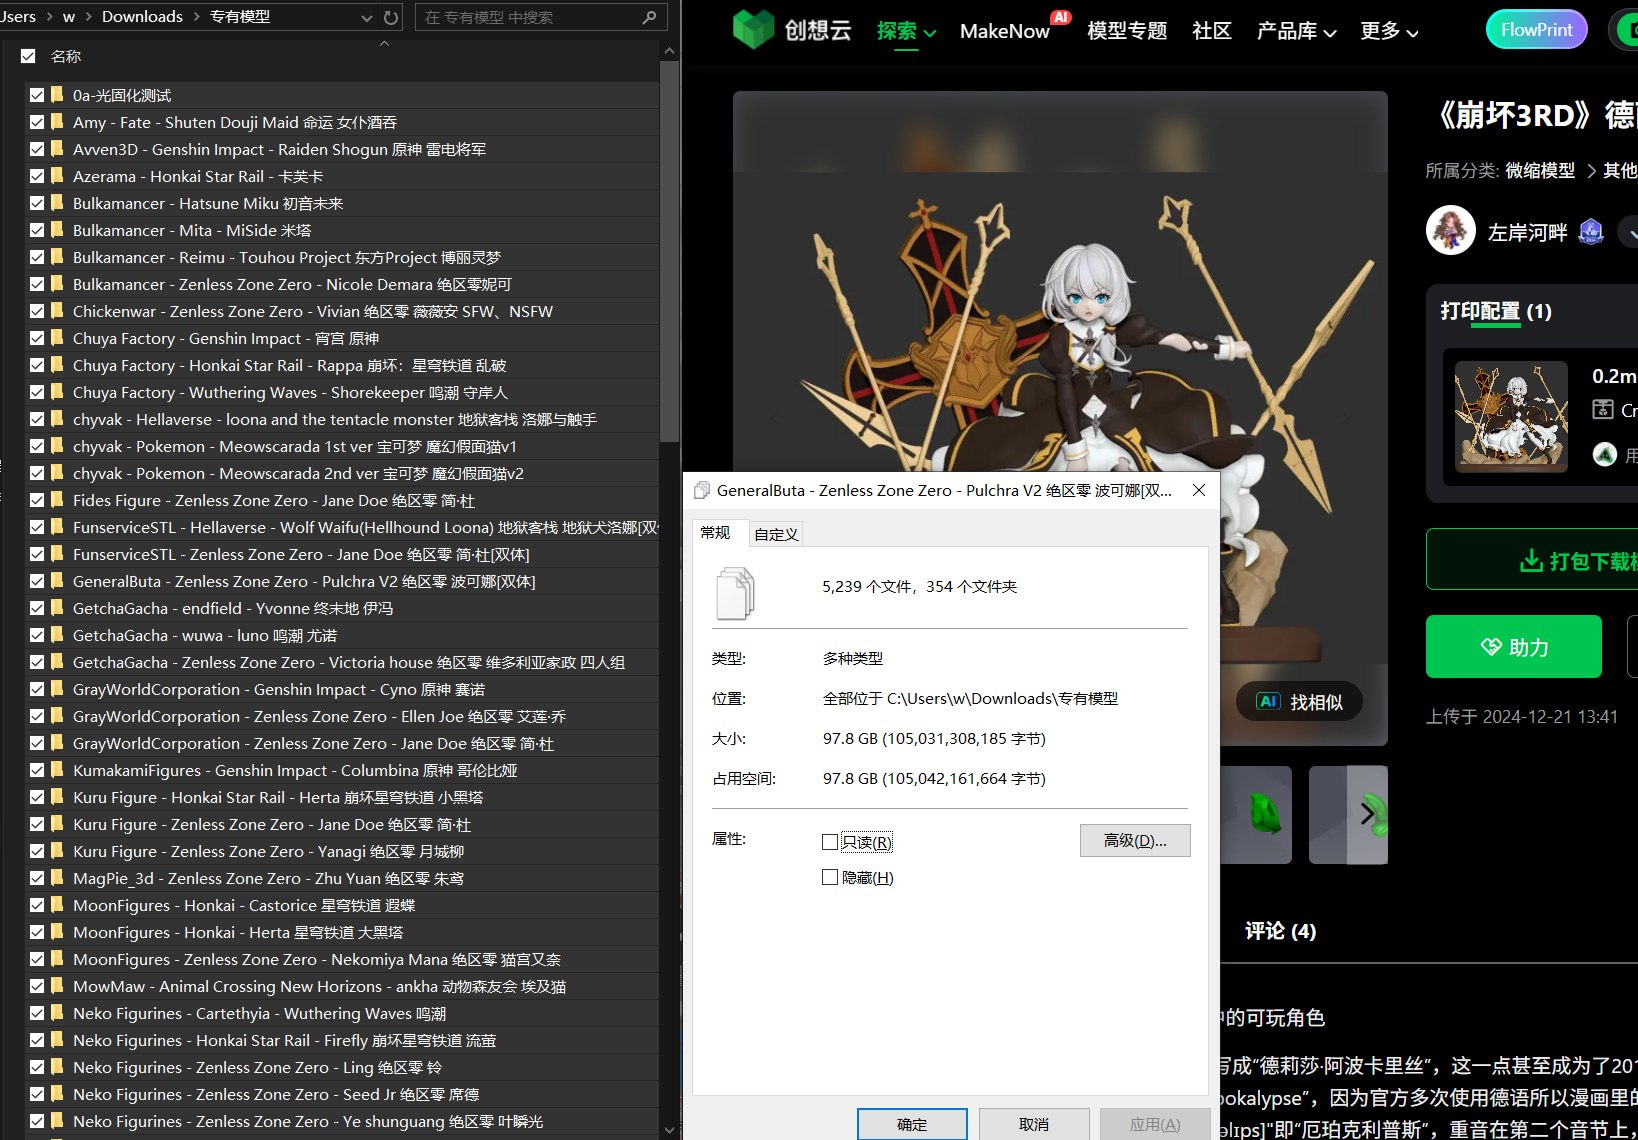1638x1140 pixels.
Task: Click the refresh icon beside the address bar
Action: pyautogui.click(x=389, y=16)
